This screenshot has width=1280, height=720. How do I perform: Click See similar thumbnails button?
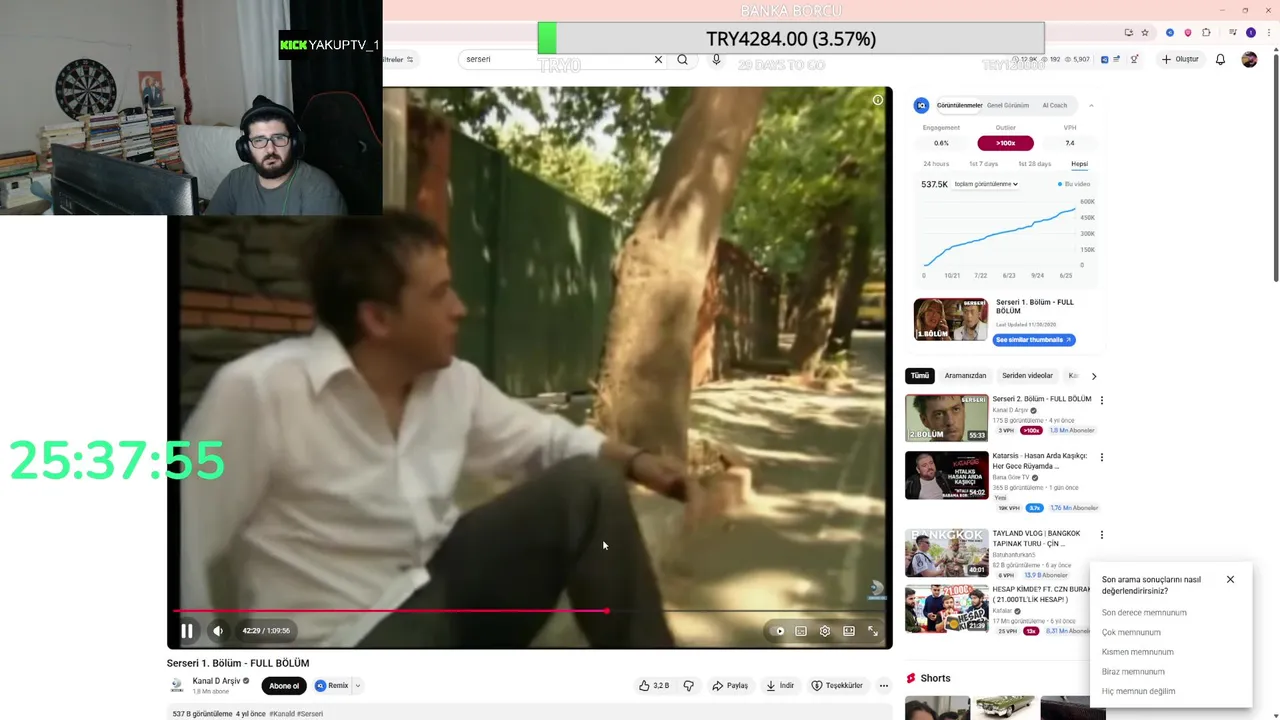click(x=1034, y=340)
